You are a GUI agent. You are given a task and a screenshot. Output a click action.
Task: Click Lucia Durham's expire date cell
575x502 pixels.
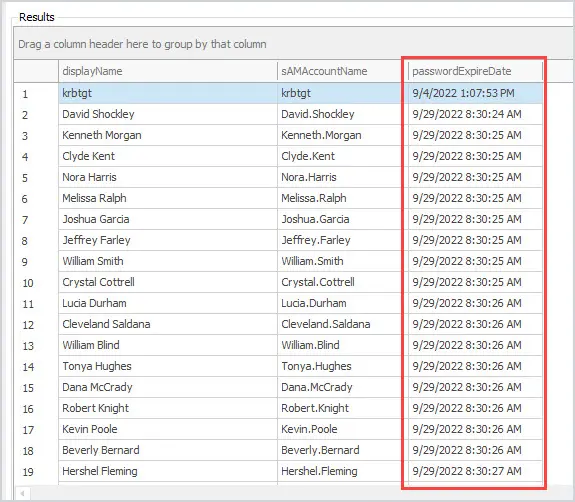point(475,303)
